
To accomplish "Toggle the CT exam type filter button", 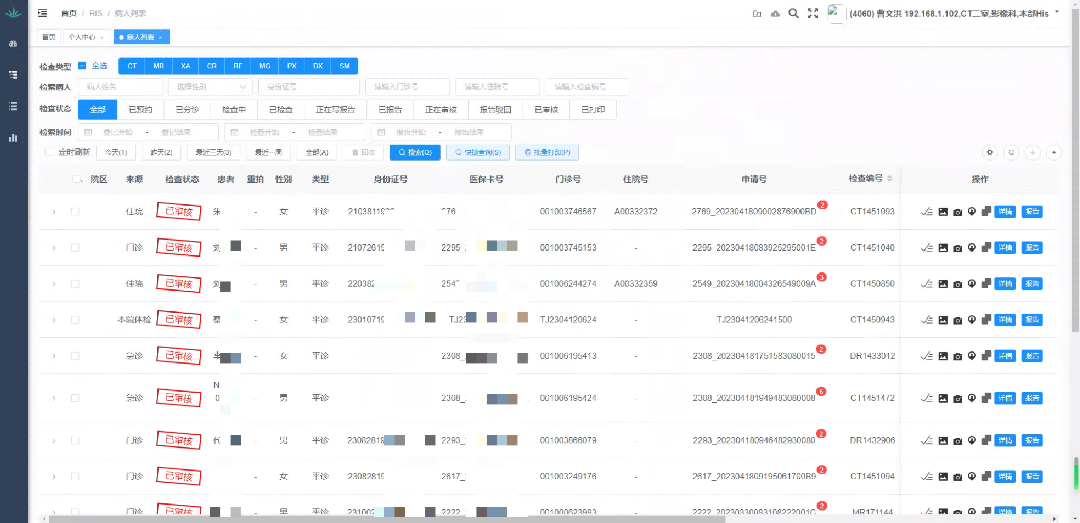I will point(132,66).
